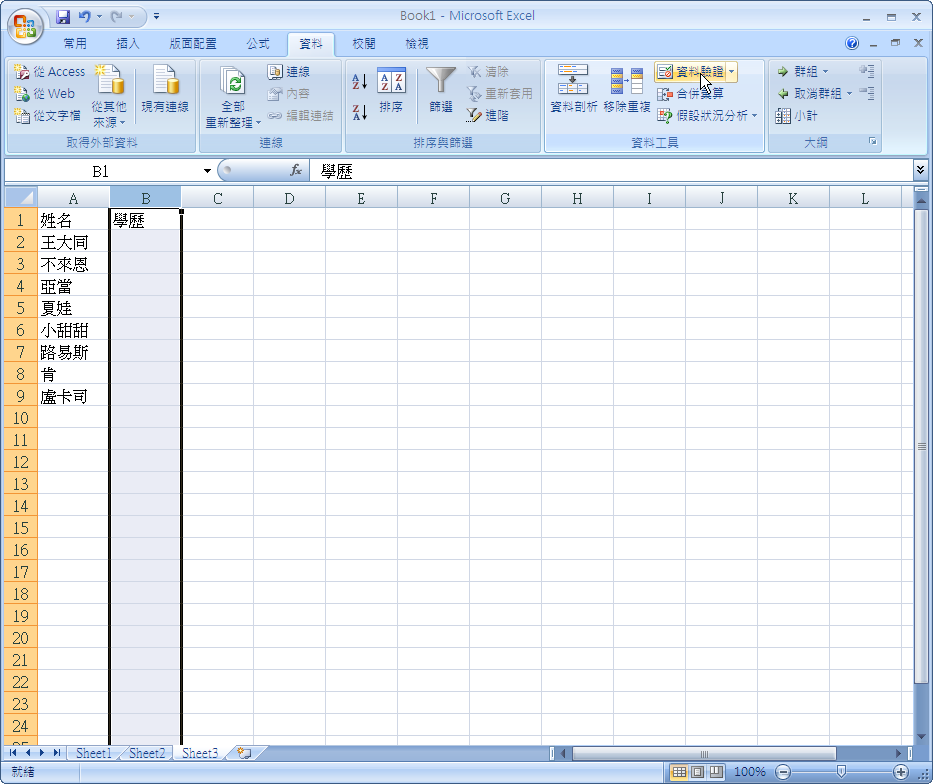Click Hide Detail icon in Outline group
This screenshot has height=784, width=933.
[867, 93]
